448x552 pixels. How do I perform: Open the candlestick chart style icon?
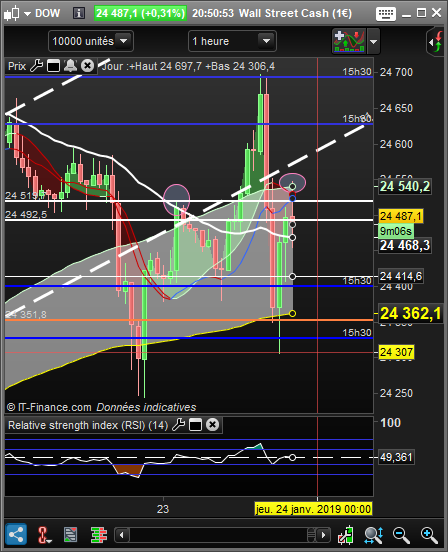[x=11, y=13]
